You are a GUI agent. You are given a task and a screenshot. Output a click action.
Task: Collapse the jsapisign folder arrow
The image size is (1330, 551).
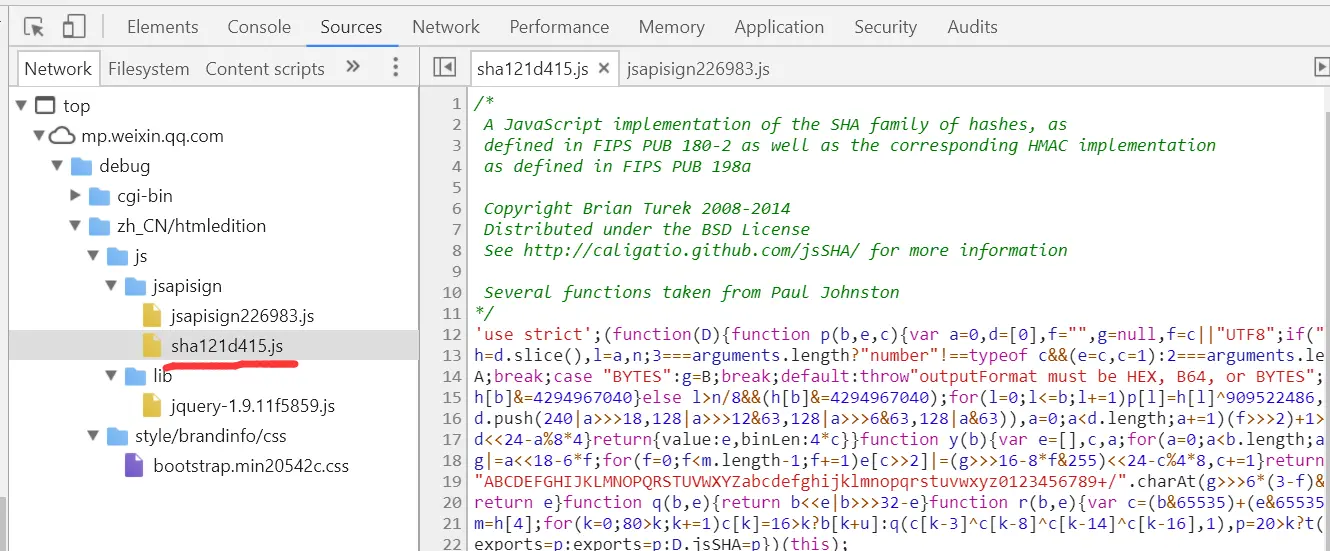(112, 286)
